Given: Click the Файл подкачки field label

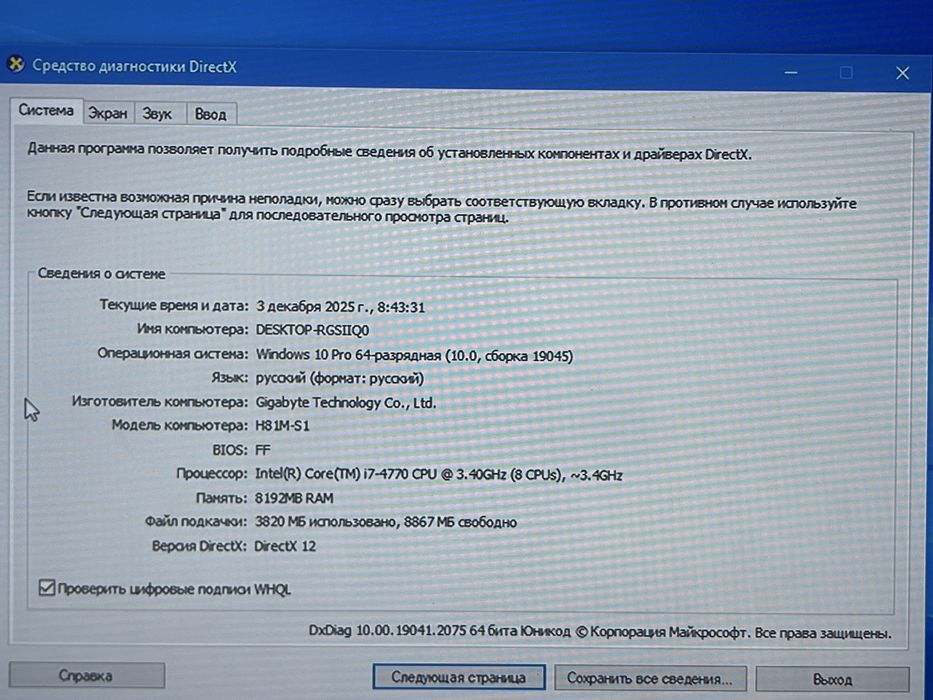Looking at the screenshot, I should coord(196,521).
